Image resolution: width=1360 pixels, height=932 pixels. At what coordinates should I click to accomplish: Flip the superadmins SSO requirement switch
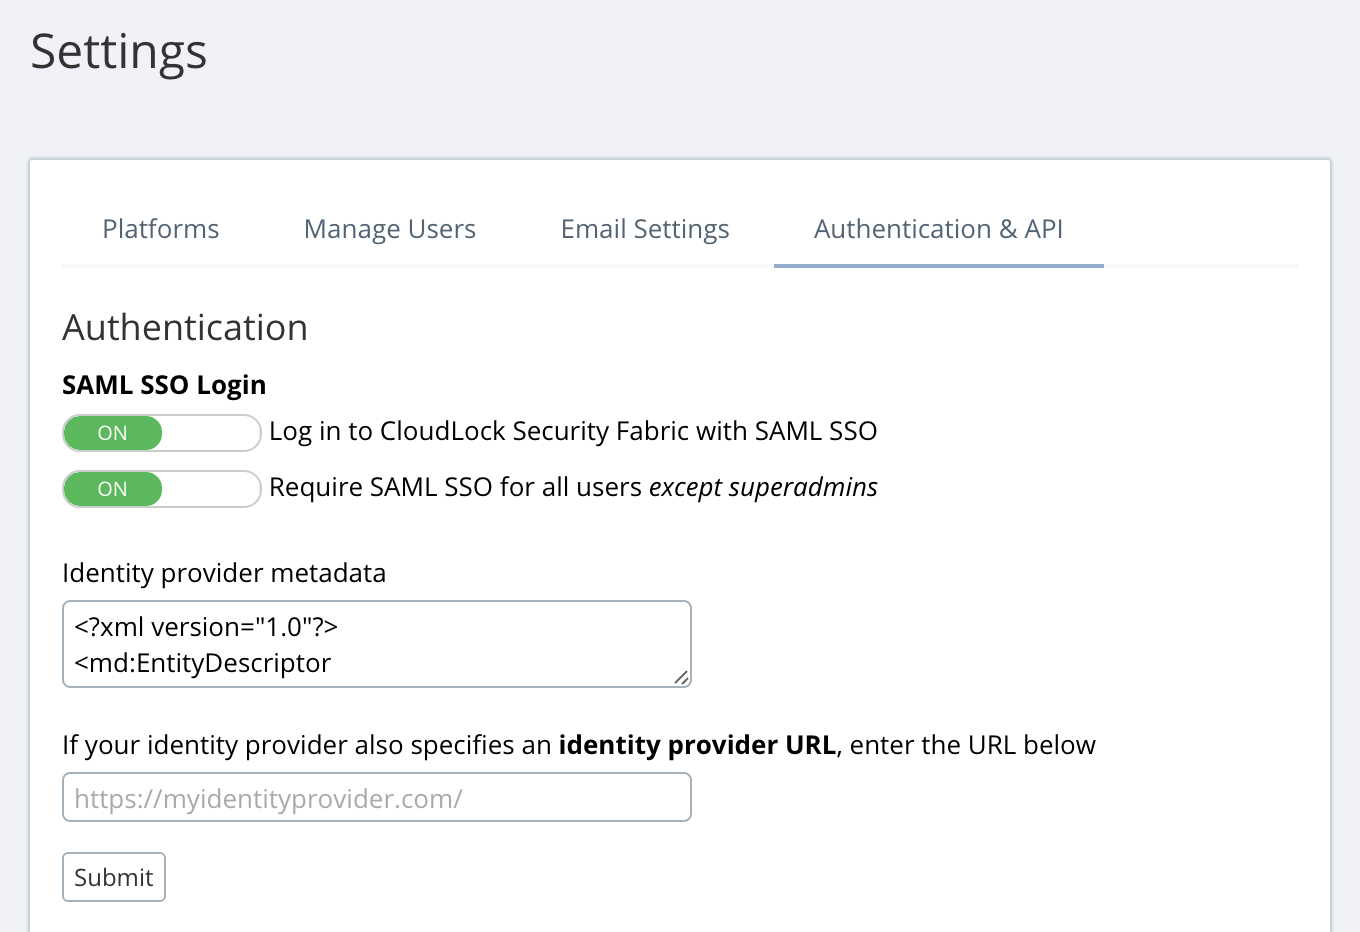tap(161, 488)
